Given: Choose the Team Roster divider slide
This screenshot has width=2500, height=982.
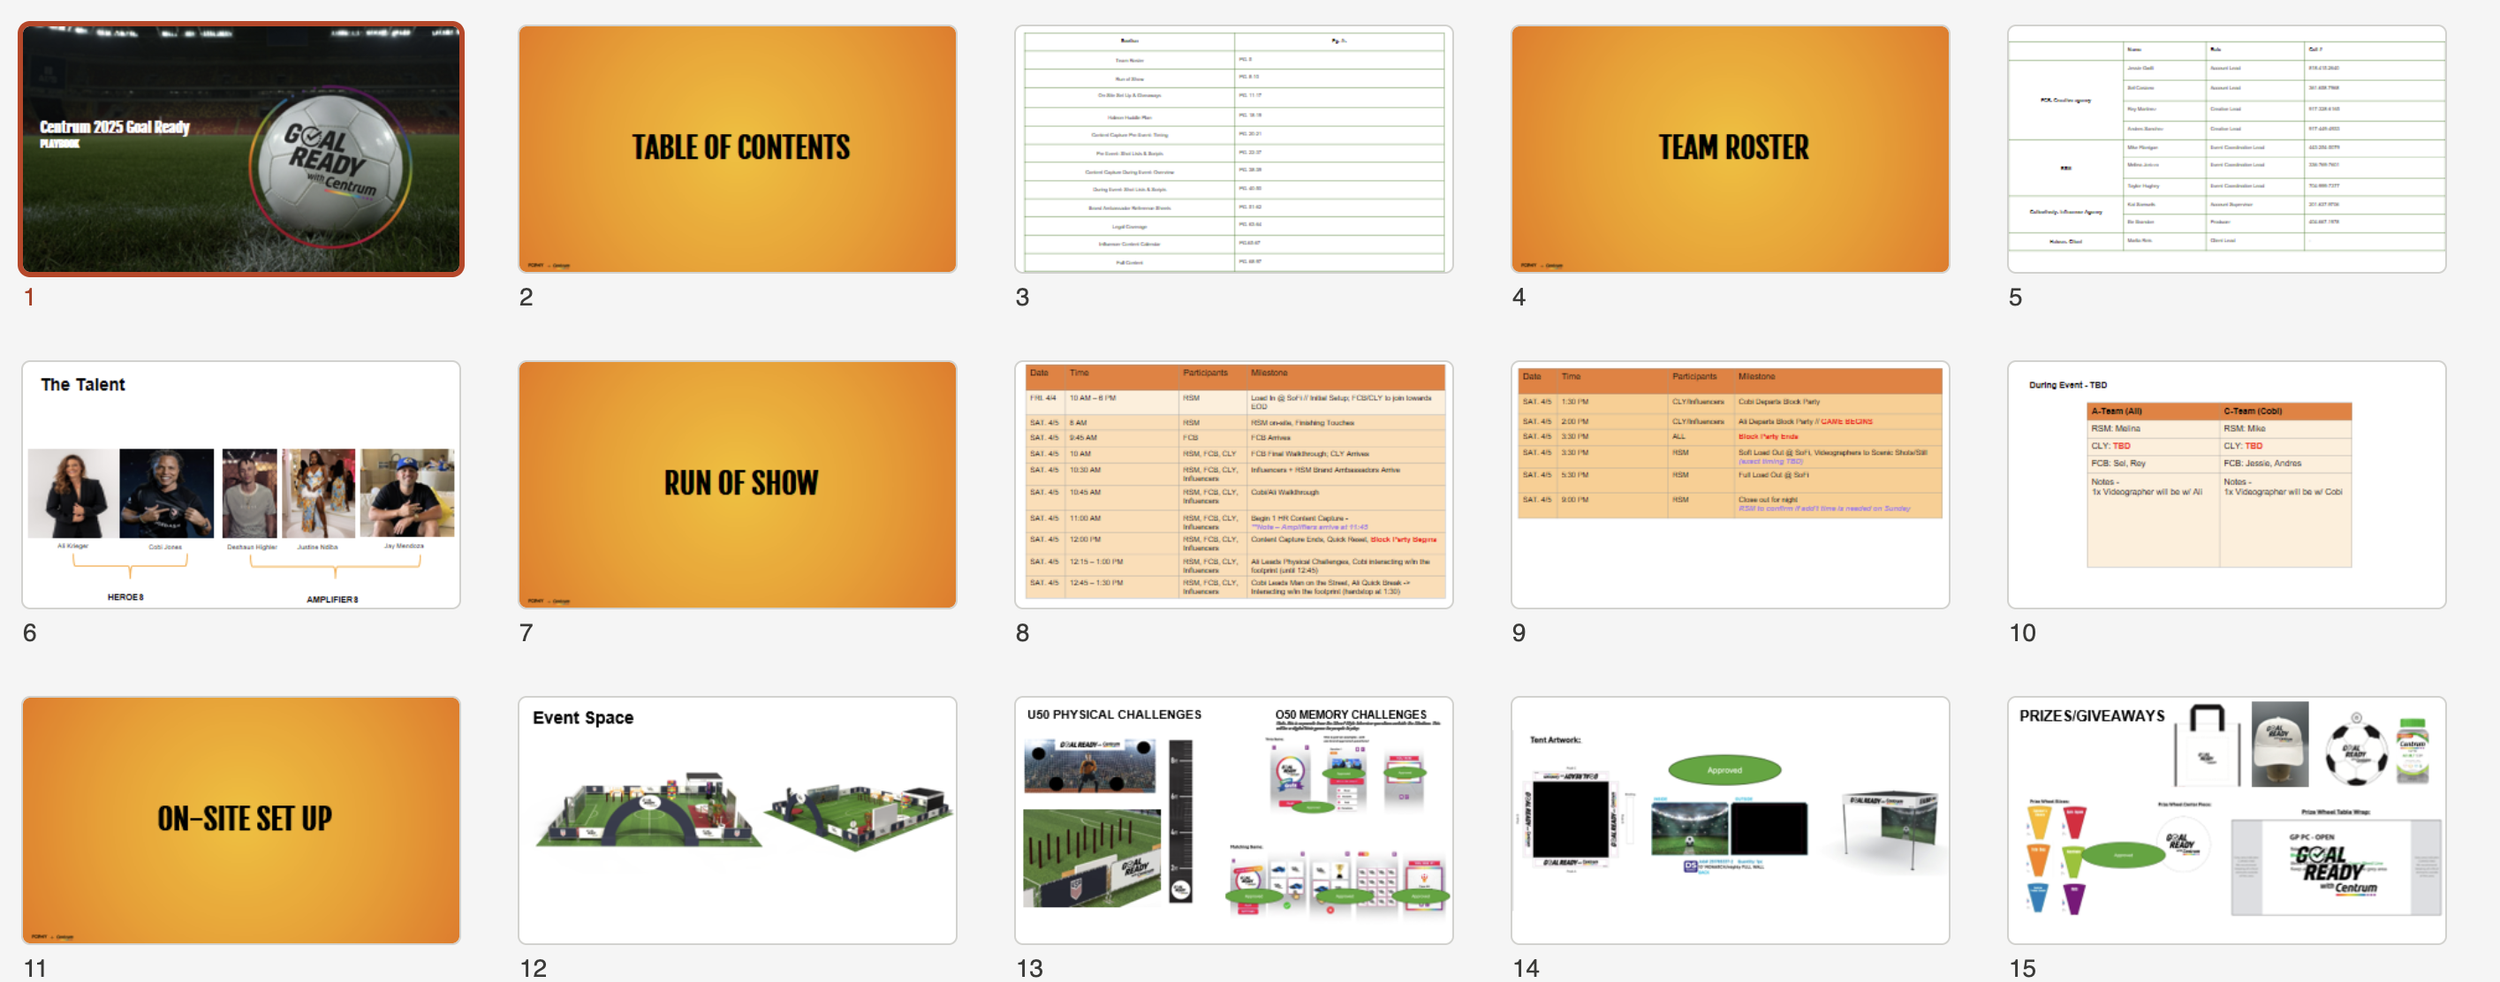Looking at the screenshot, I should pos(1730,149).
